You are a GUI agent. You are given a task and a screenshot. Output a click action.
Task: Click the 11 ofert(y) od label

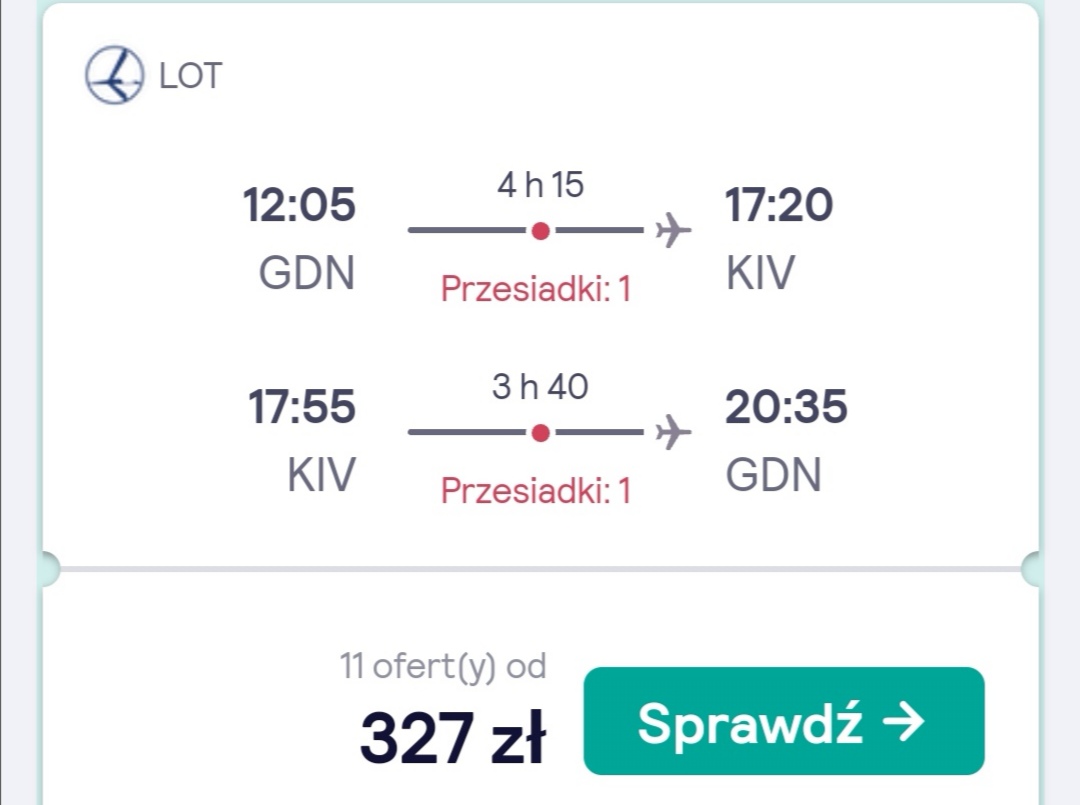pyautogui.click(x=443, y=667)
